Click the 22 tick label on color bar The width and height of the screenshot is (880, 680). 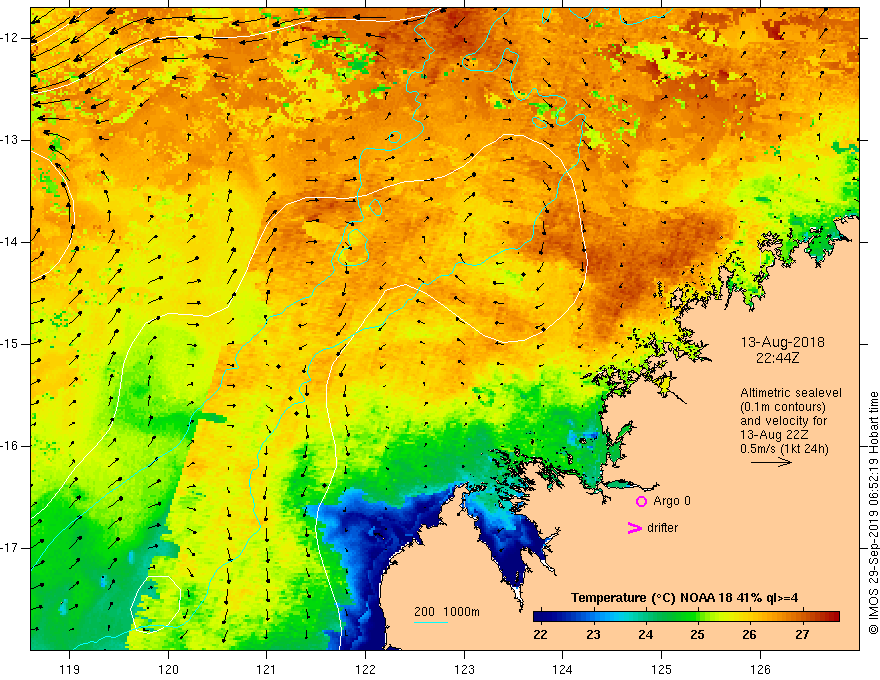click(540, 635)
